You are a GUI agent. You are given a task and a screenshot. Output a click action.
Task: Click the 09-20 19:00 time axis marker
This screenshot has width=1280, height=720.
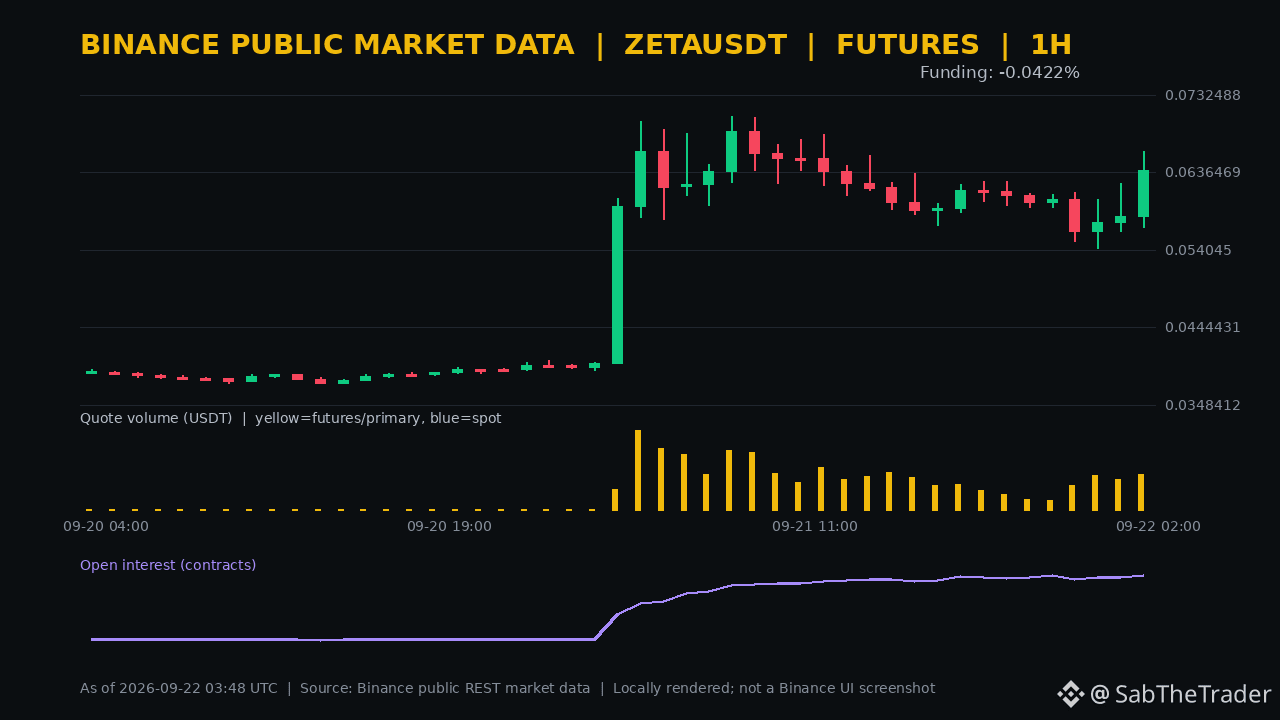(449, 526)
